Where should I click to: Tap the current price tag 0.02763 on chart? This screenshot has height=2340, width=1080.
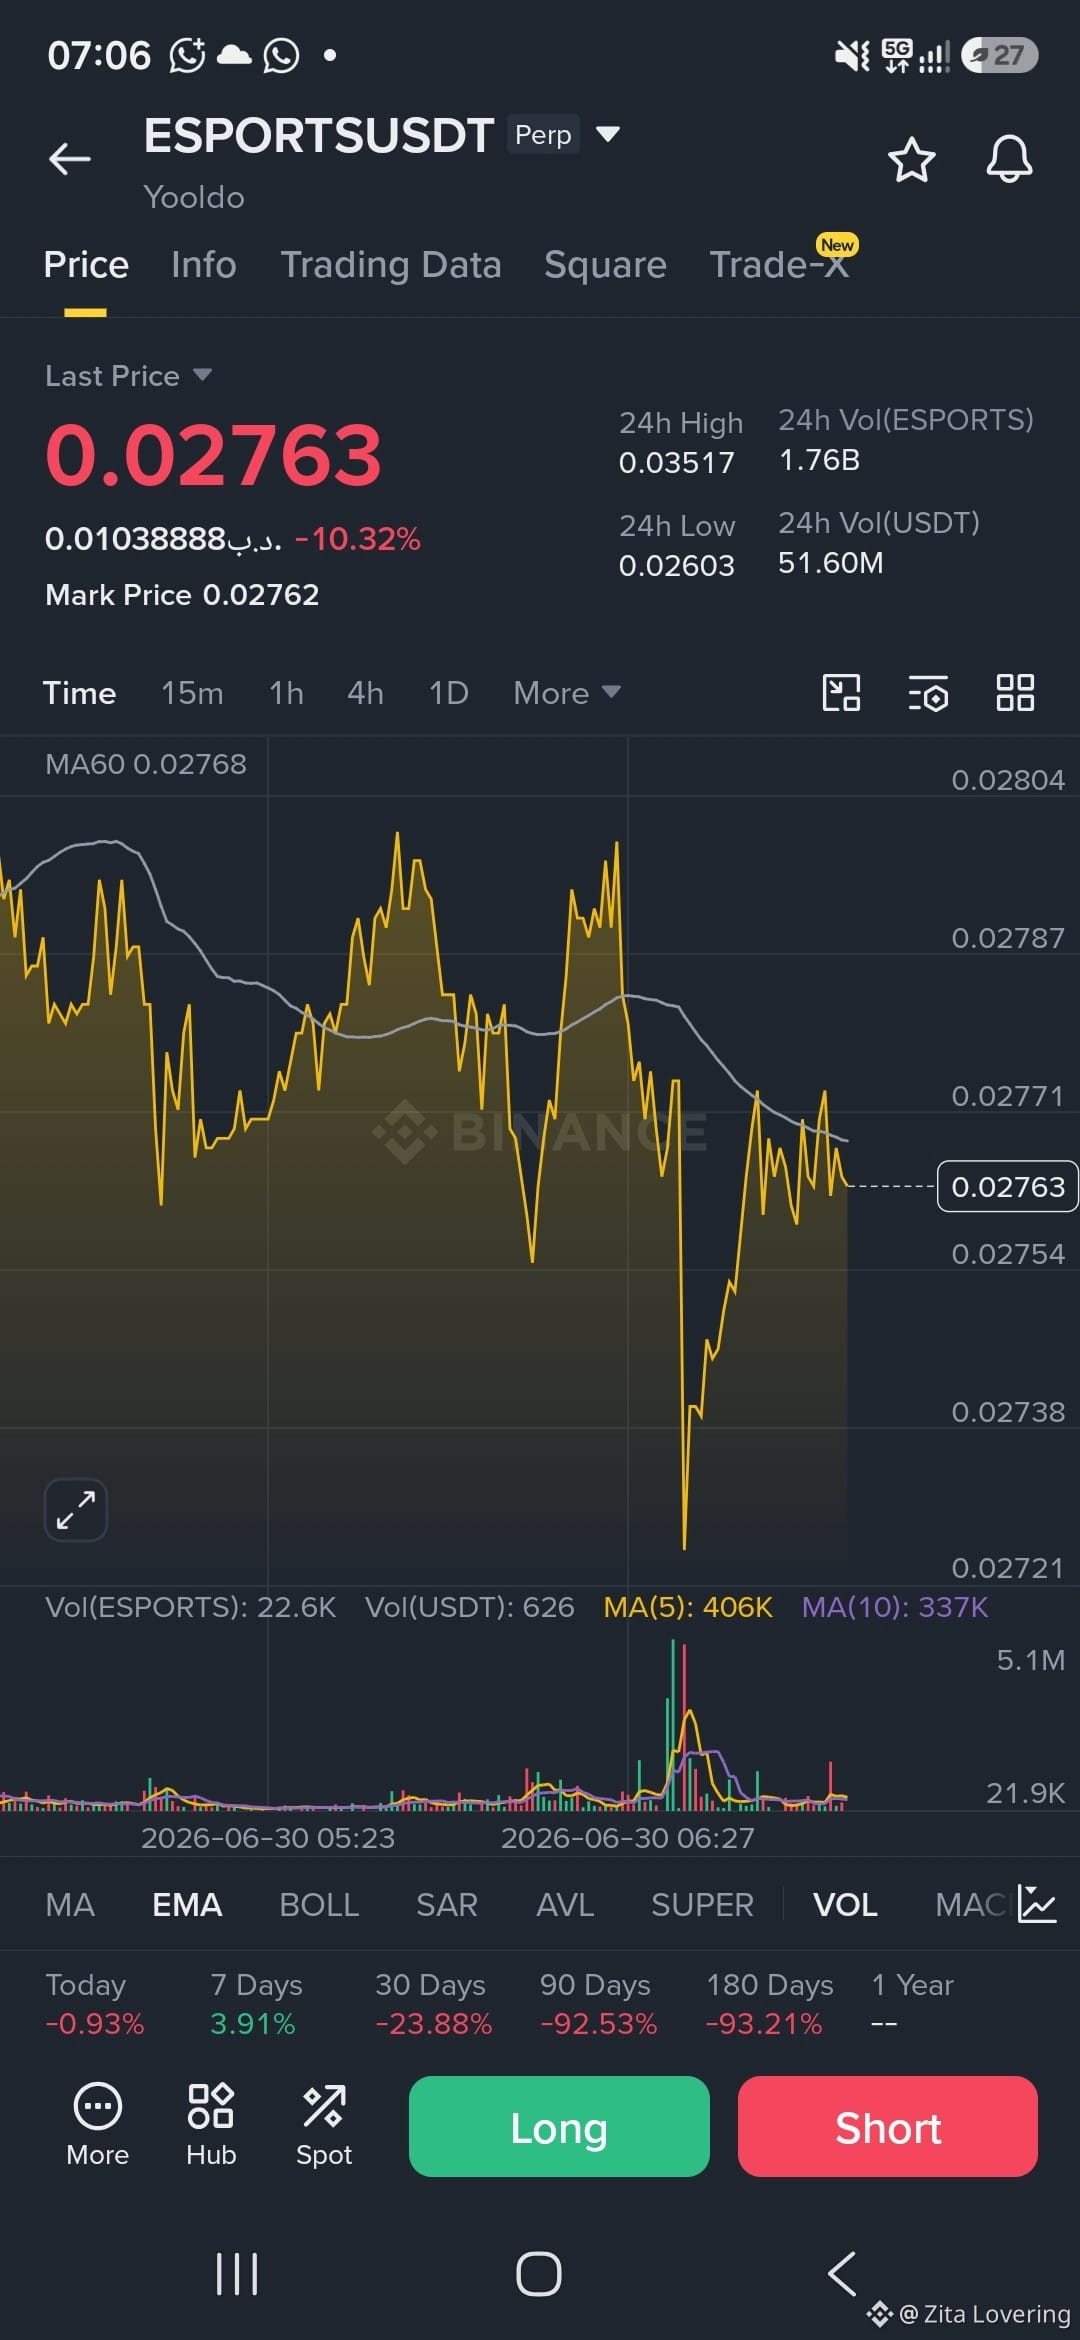(x=1007, y=1186)
